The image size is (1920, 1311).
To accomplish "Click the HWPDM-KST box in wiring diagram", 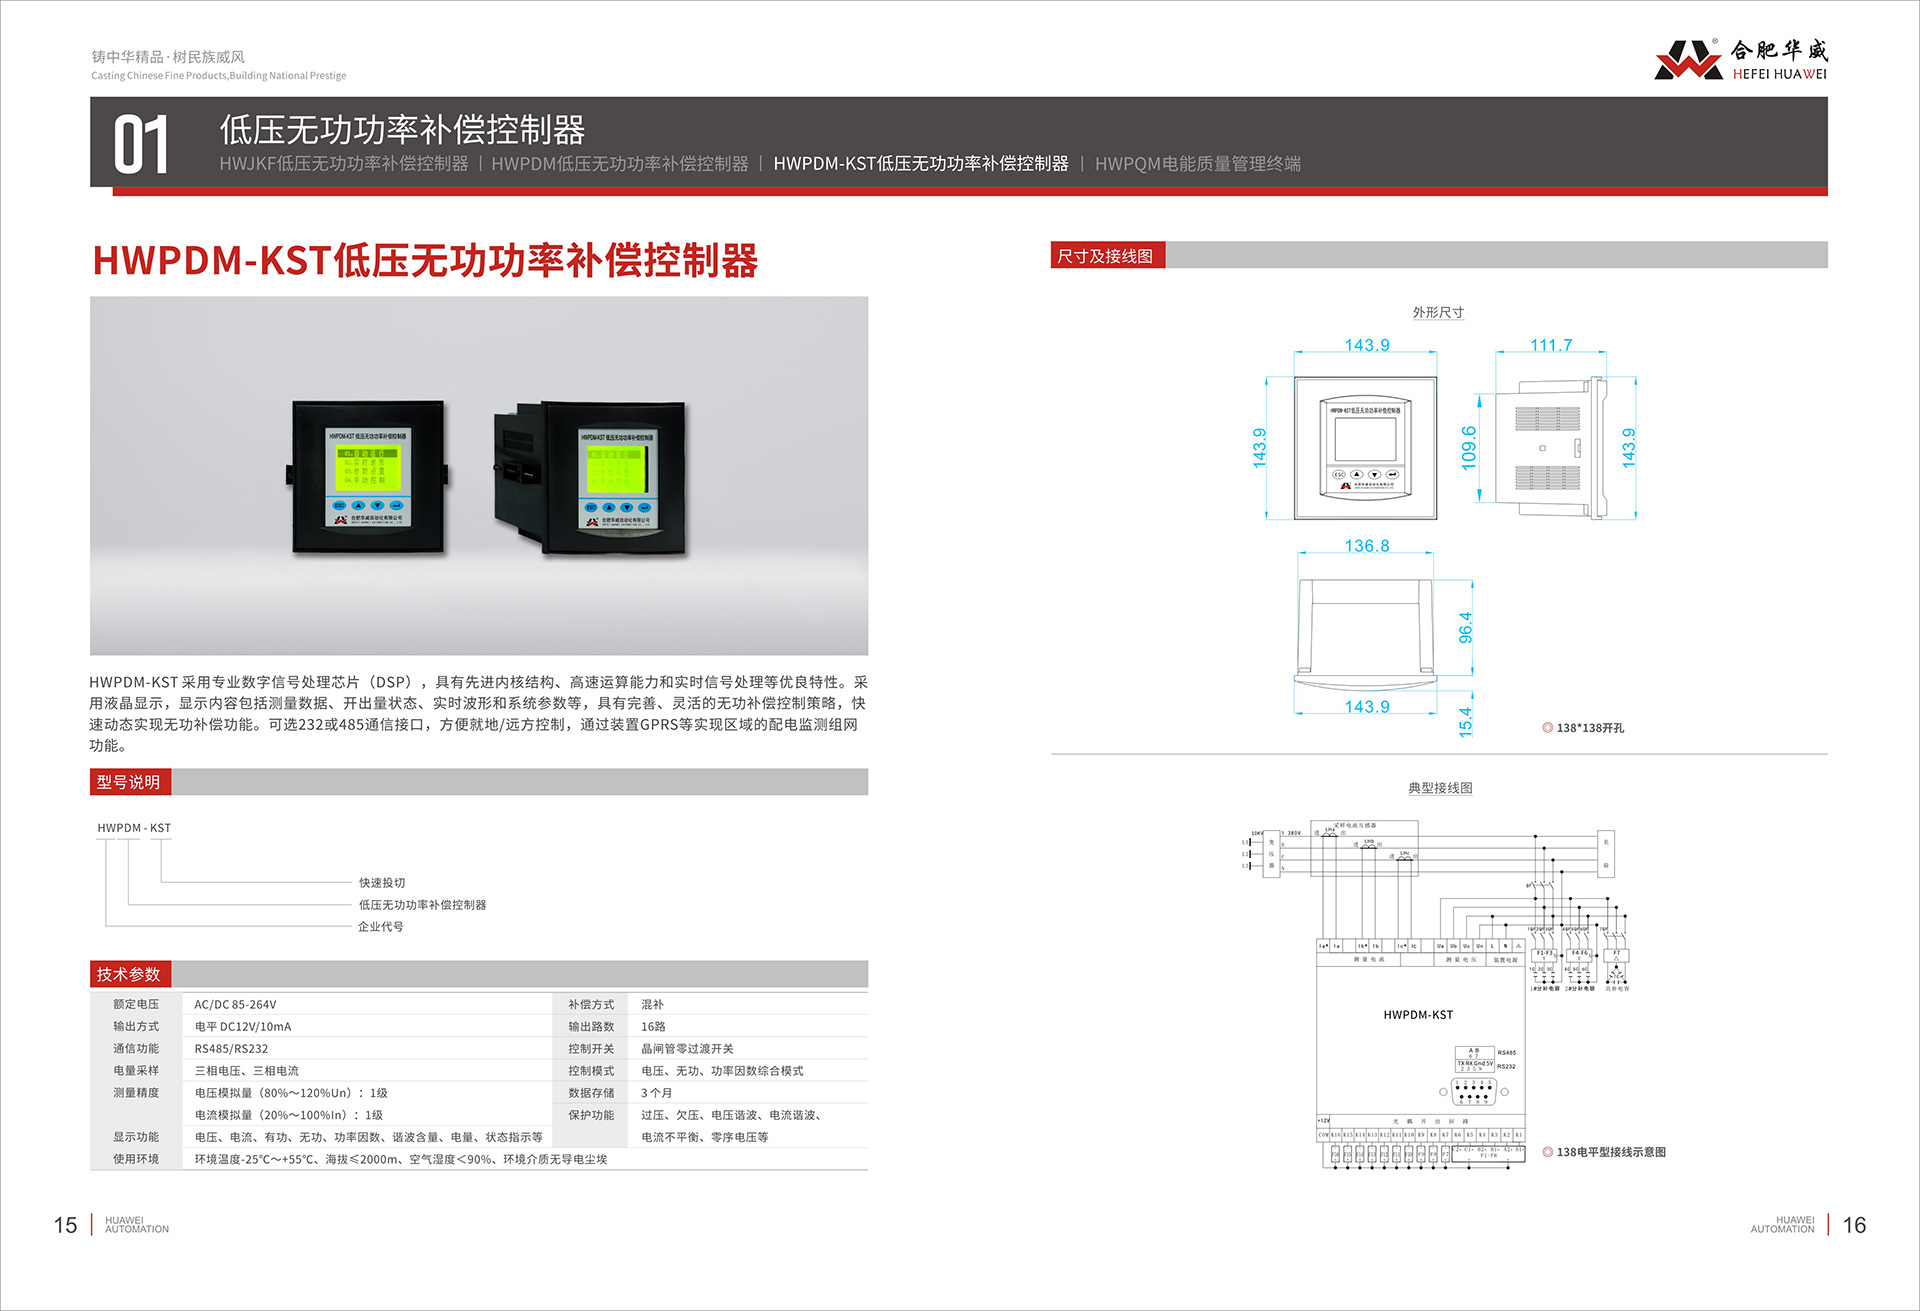I will coord(1418,1015).
